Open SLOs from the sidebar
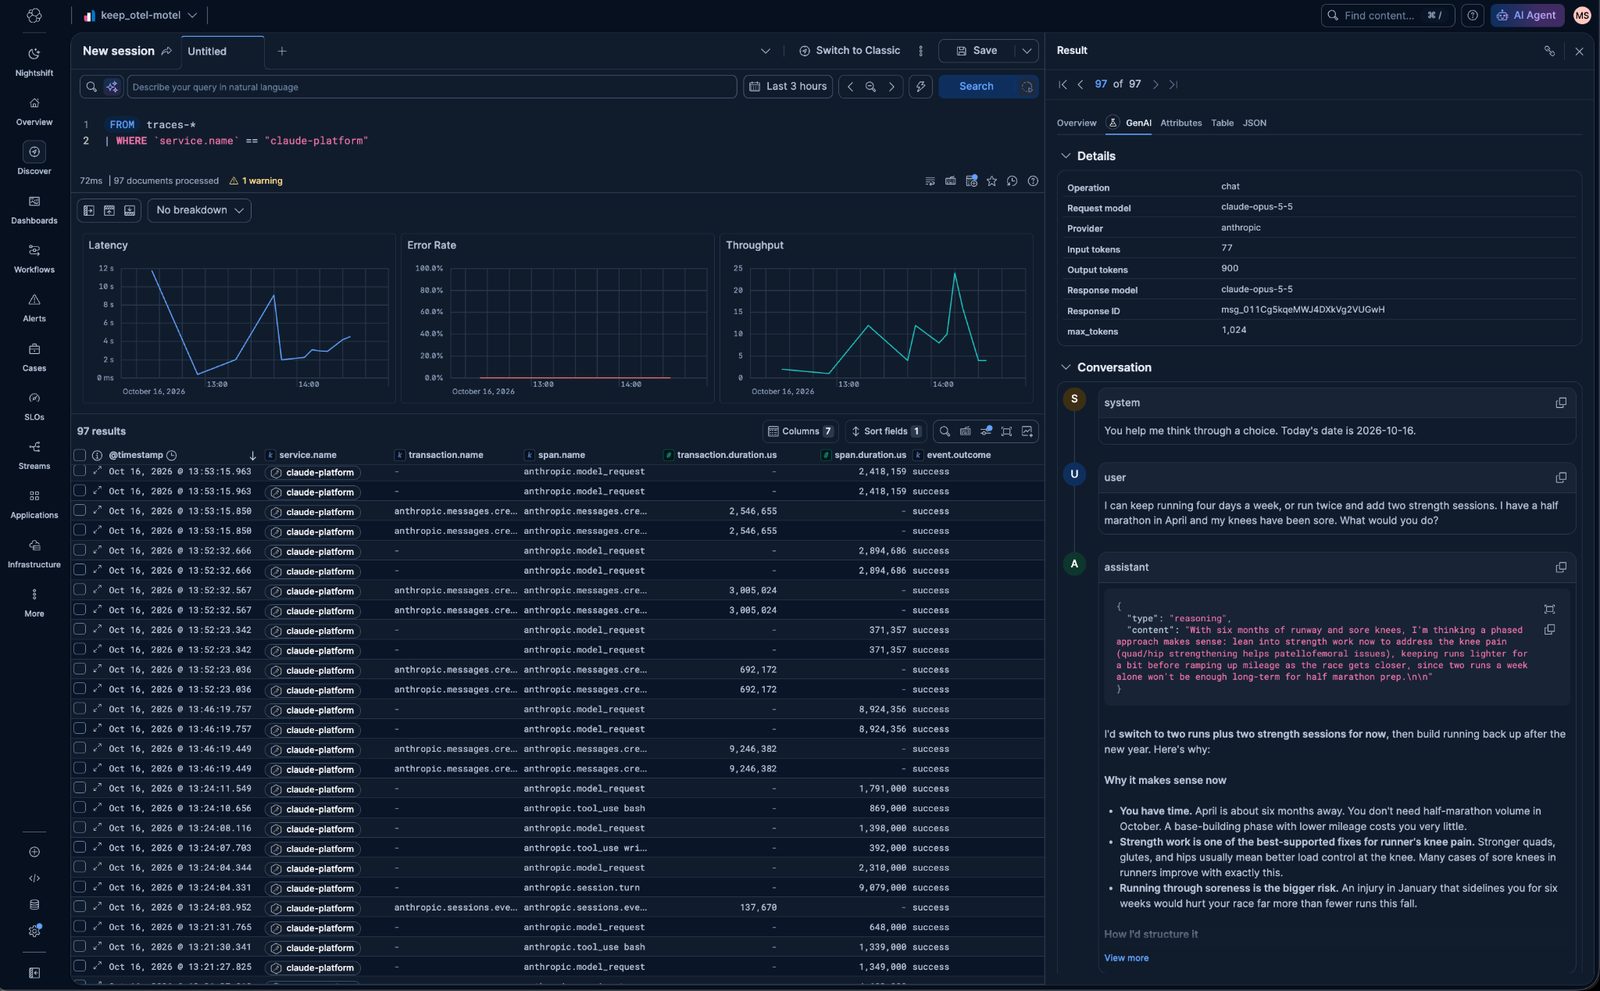 coord(34,405)
